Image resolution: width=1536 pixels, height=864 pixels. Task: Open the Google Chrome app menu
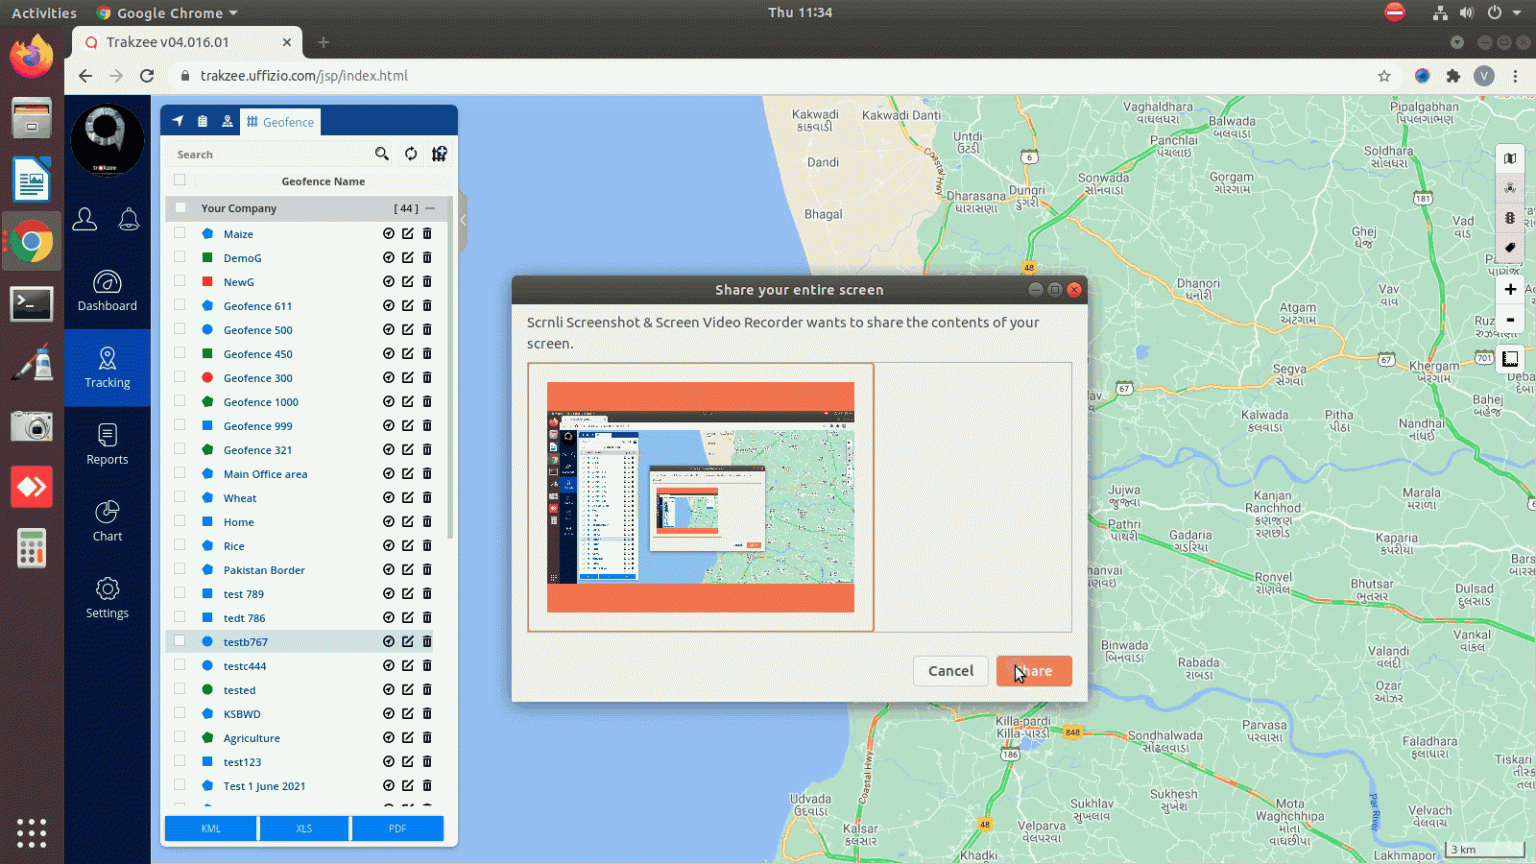pyautogui.click(x=169, y=13)
